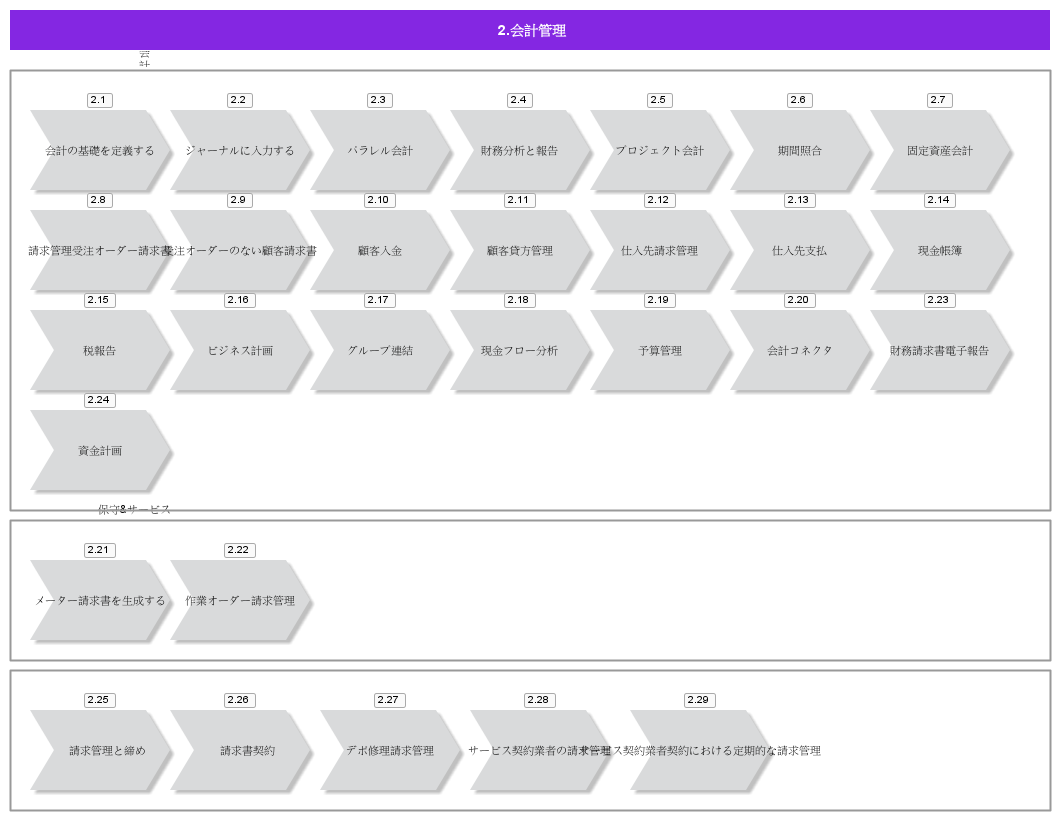The width and height of the screenshot is (1060, 820).
Task: Select the ジャーナルに入力する chevron
Action: (240, 150)
